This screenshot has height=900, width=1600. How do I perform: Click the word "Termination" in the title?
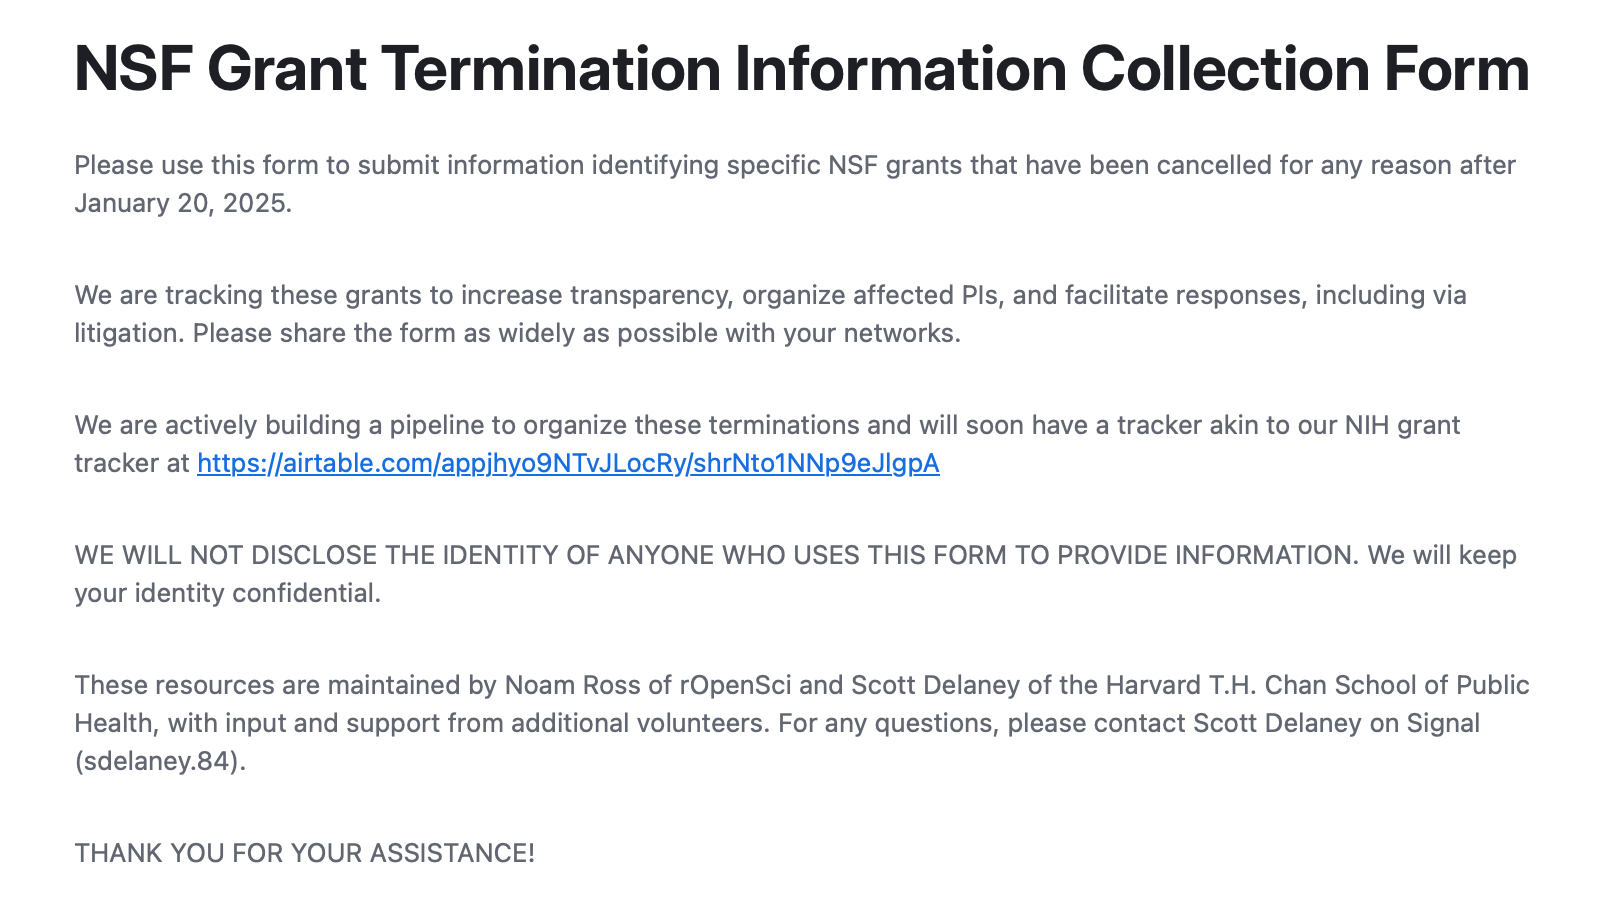coord(550,69)
